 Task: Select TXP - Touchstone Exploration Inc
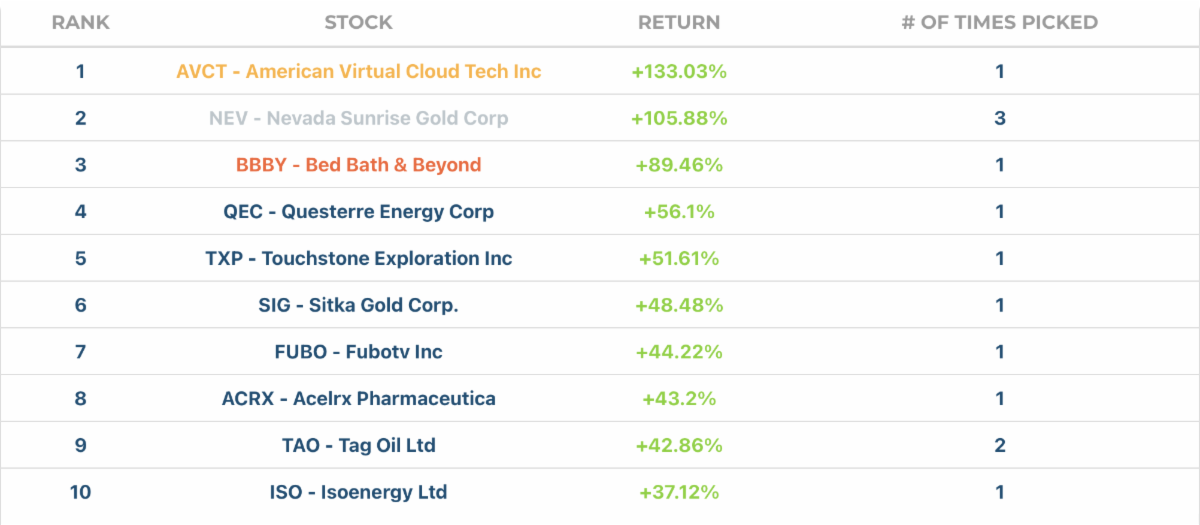tap(359, 258)
